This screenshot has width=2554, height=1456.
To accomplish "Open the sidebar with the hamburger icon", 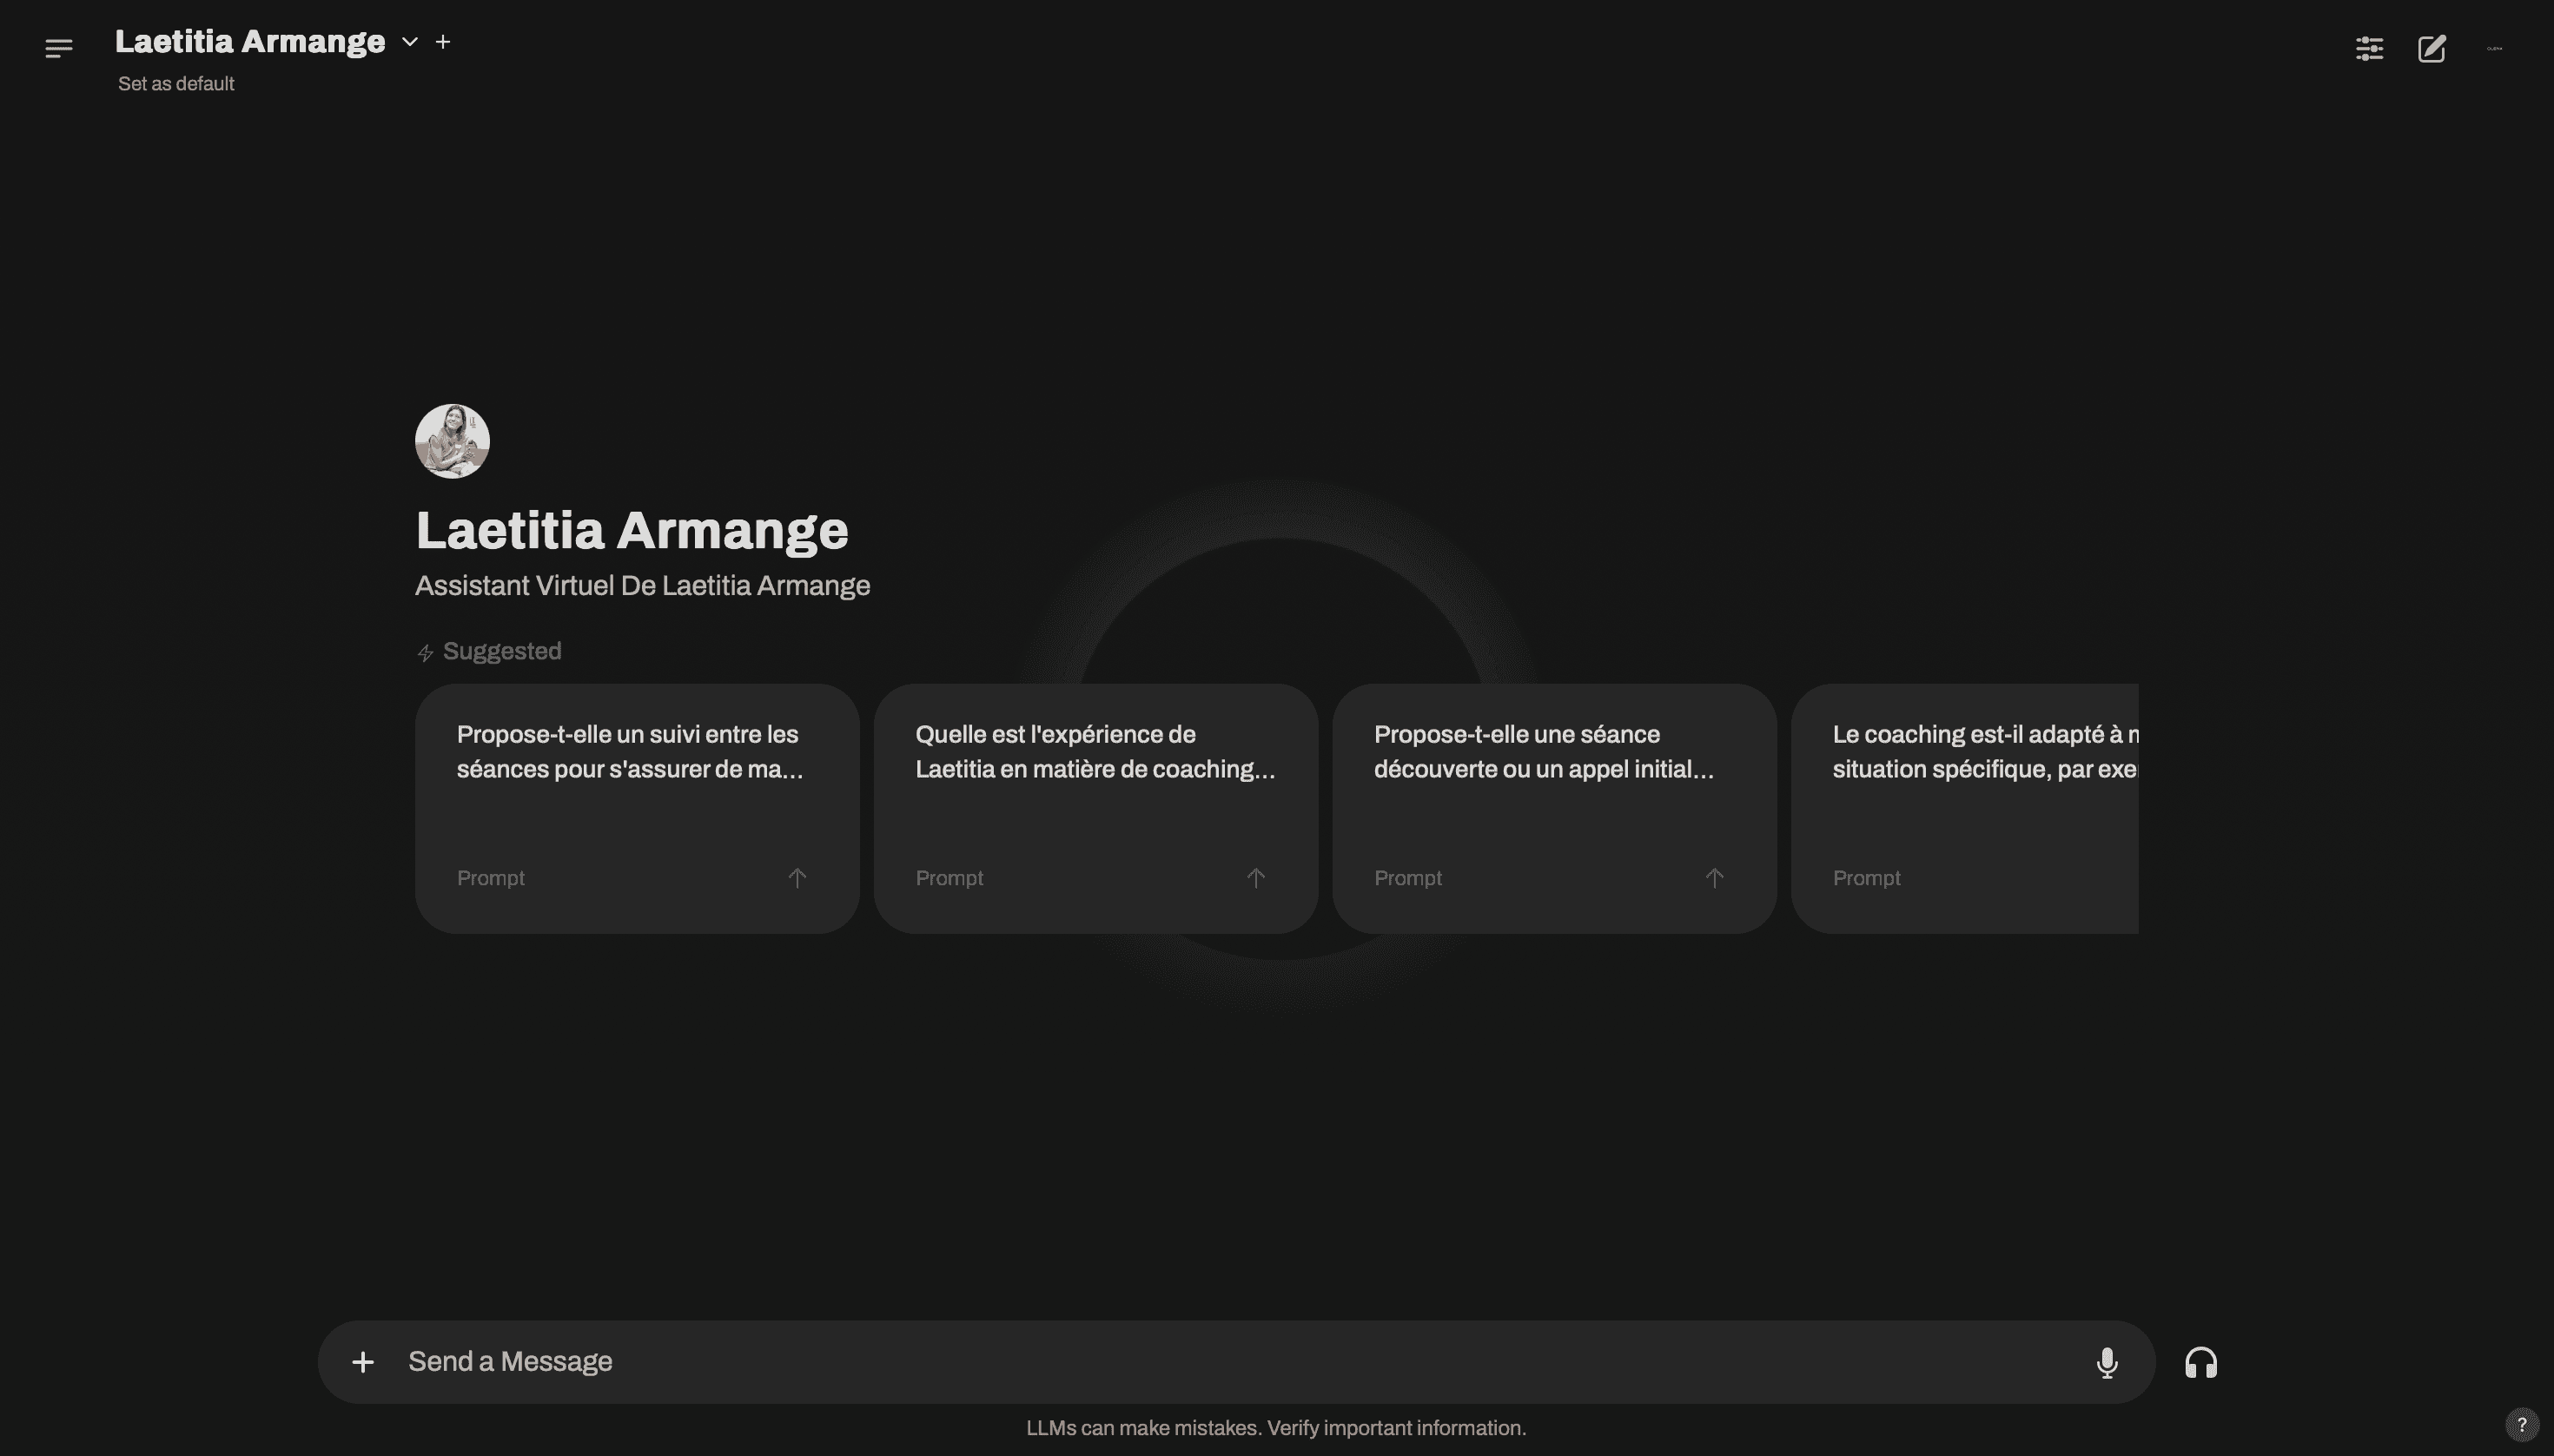I will click(59, 47).
